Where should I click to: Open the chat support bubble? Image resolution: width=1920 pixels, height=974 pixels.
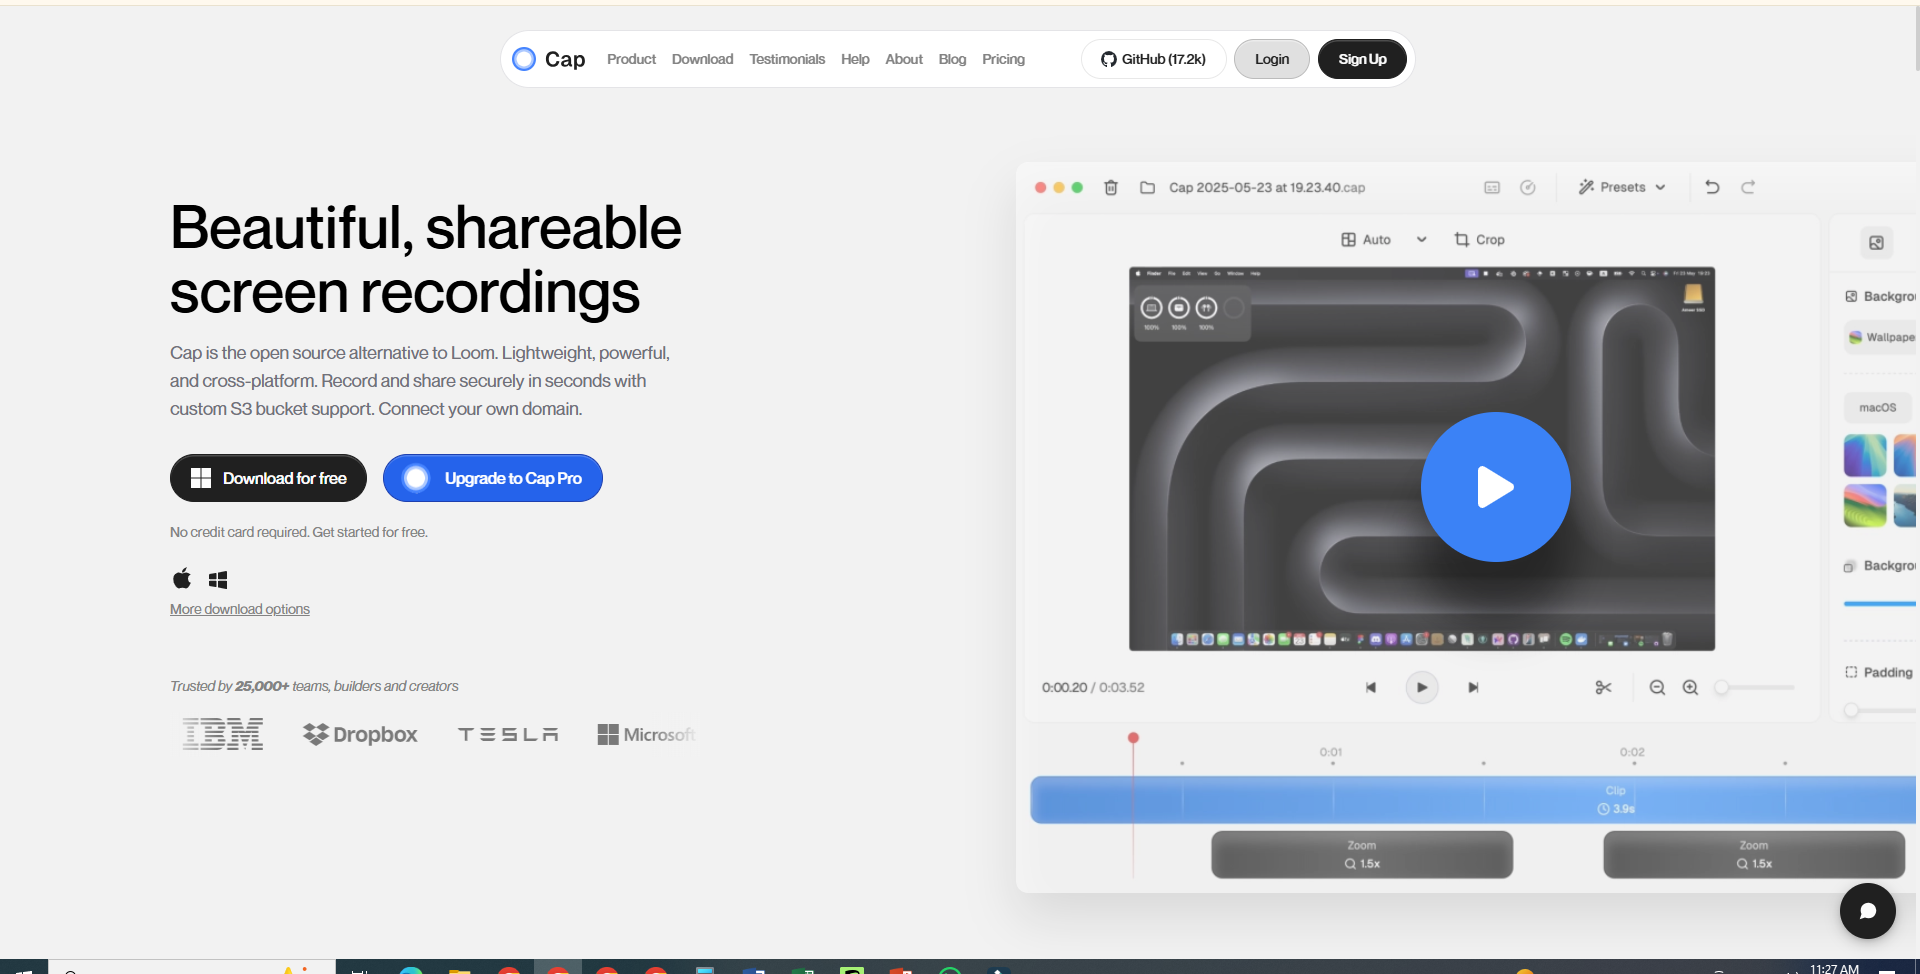tap(1867, 910)
